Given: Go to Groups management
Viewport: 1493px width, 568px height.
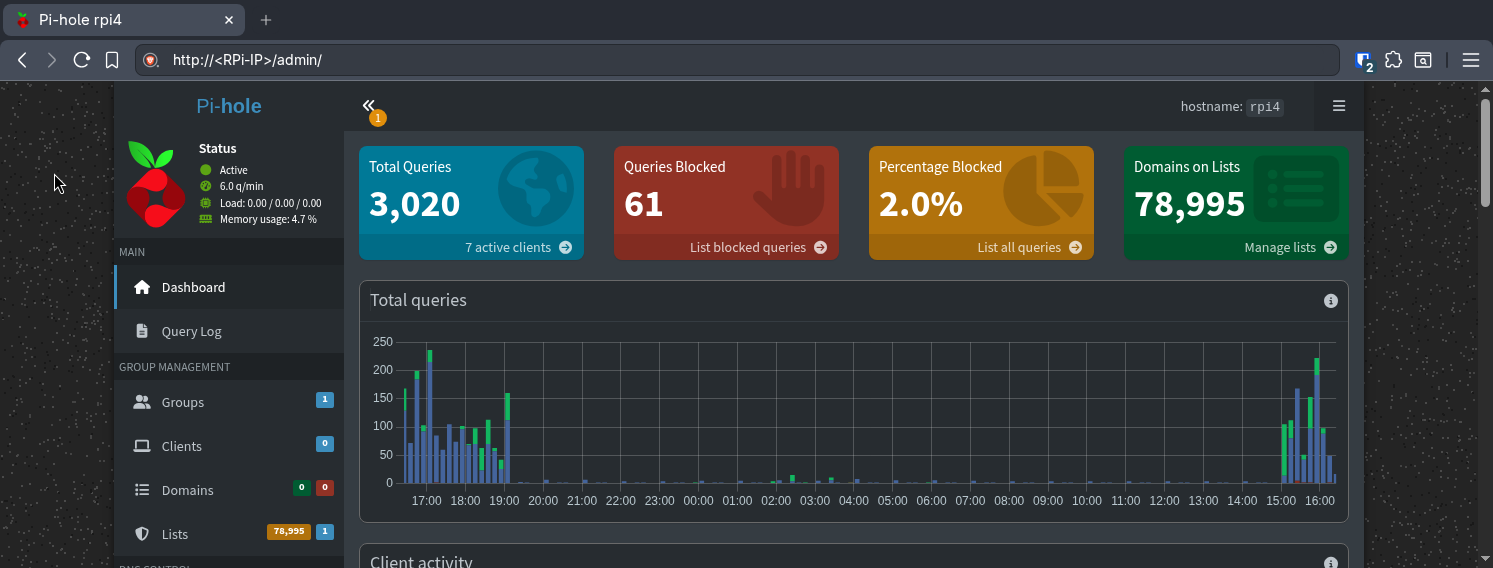Looking at the screenshot, I should pos(182,402).
